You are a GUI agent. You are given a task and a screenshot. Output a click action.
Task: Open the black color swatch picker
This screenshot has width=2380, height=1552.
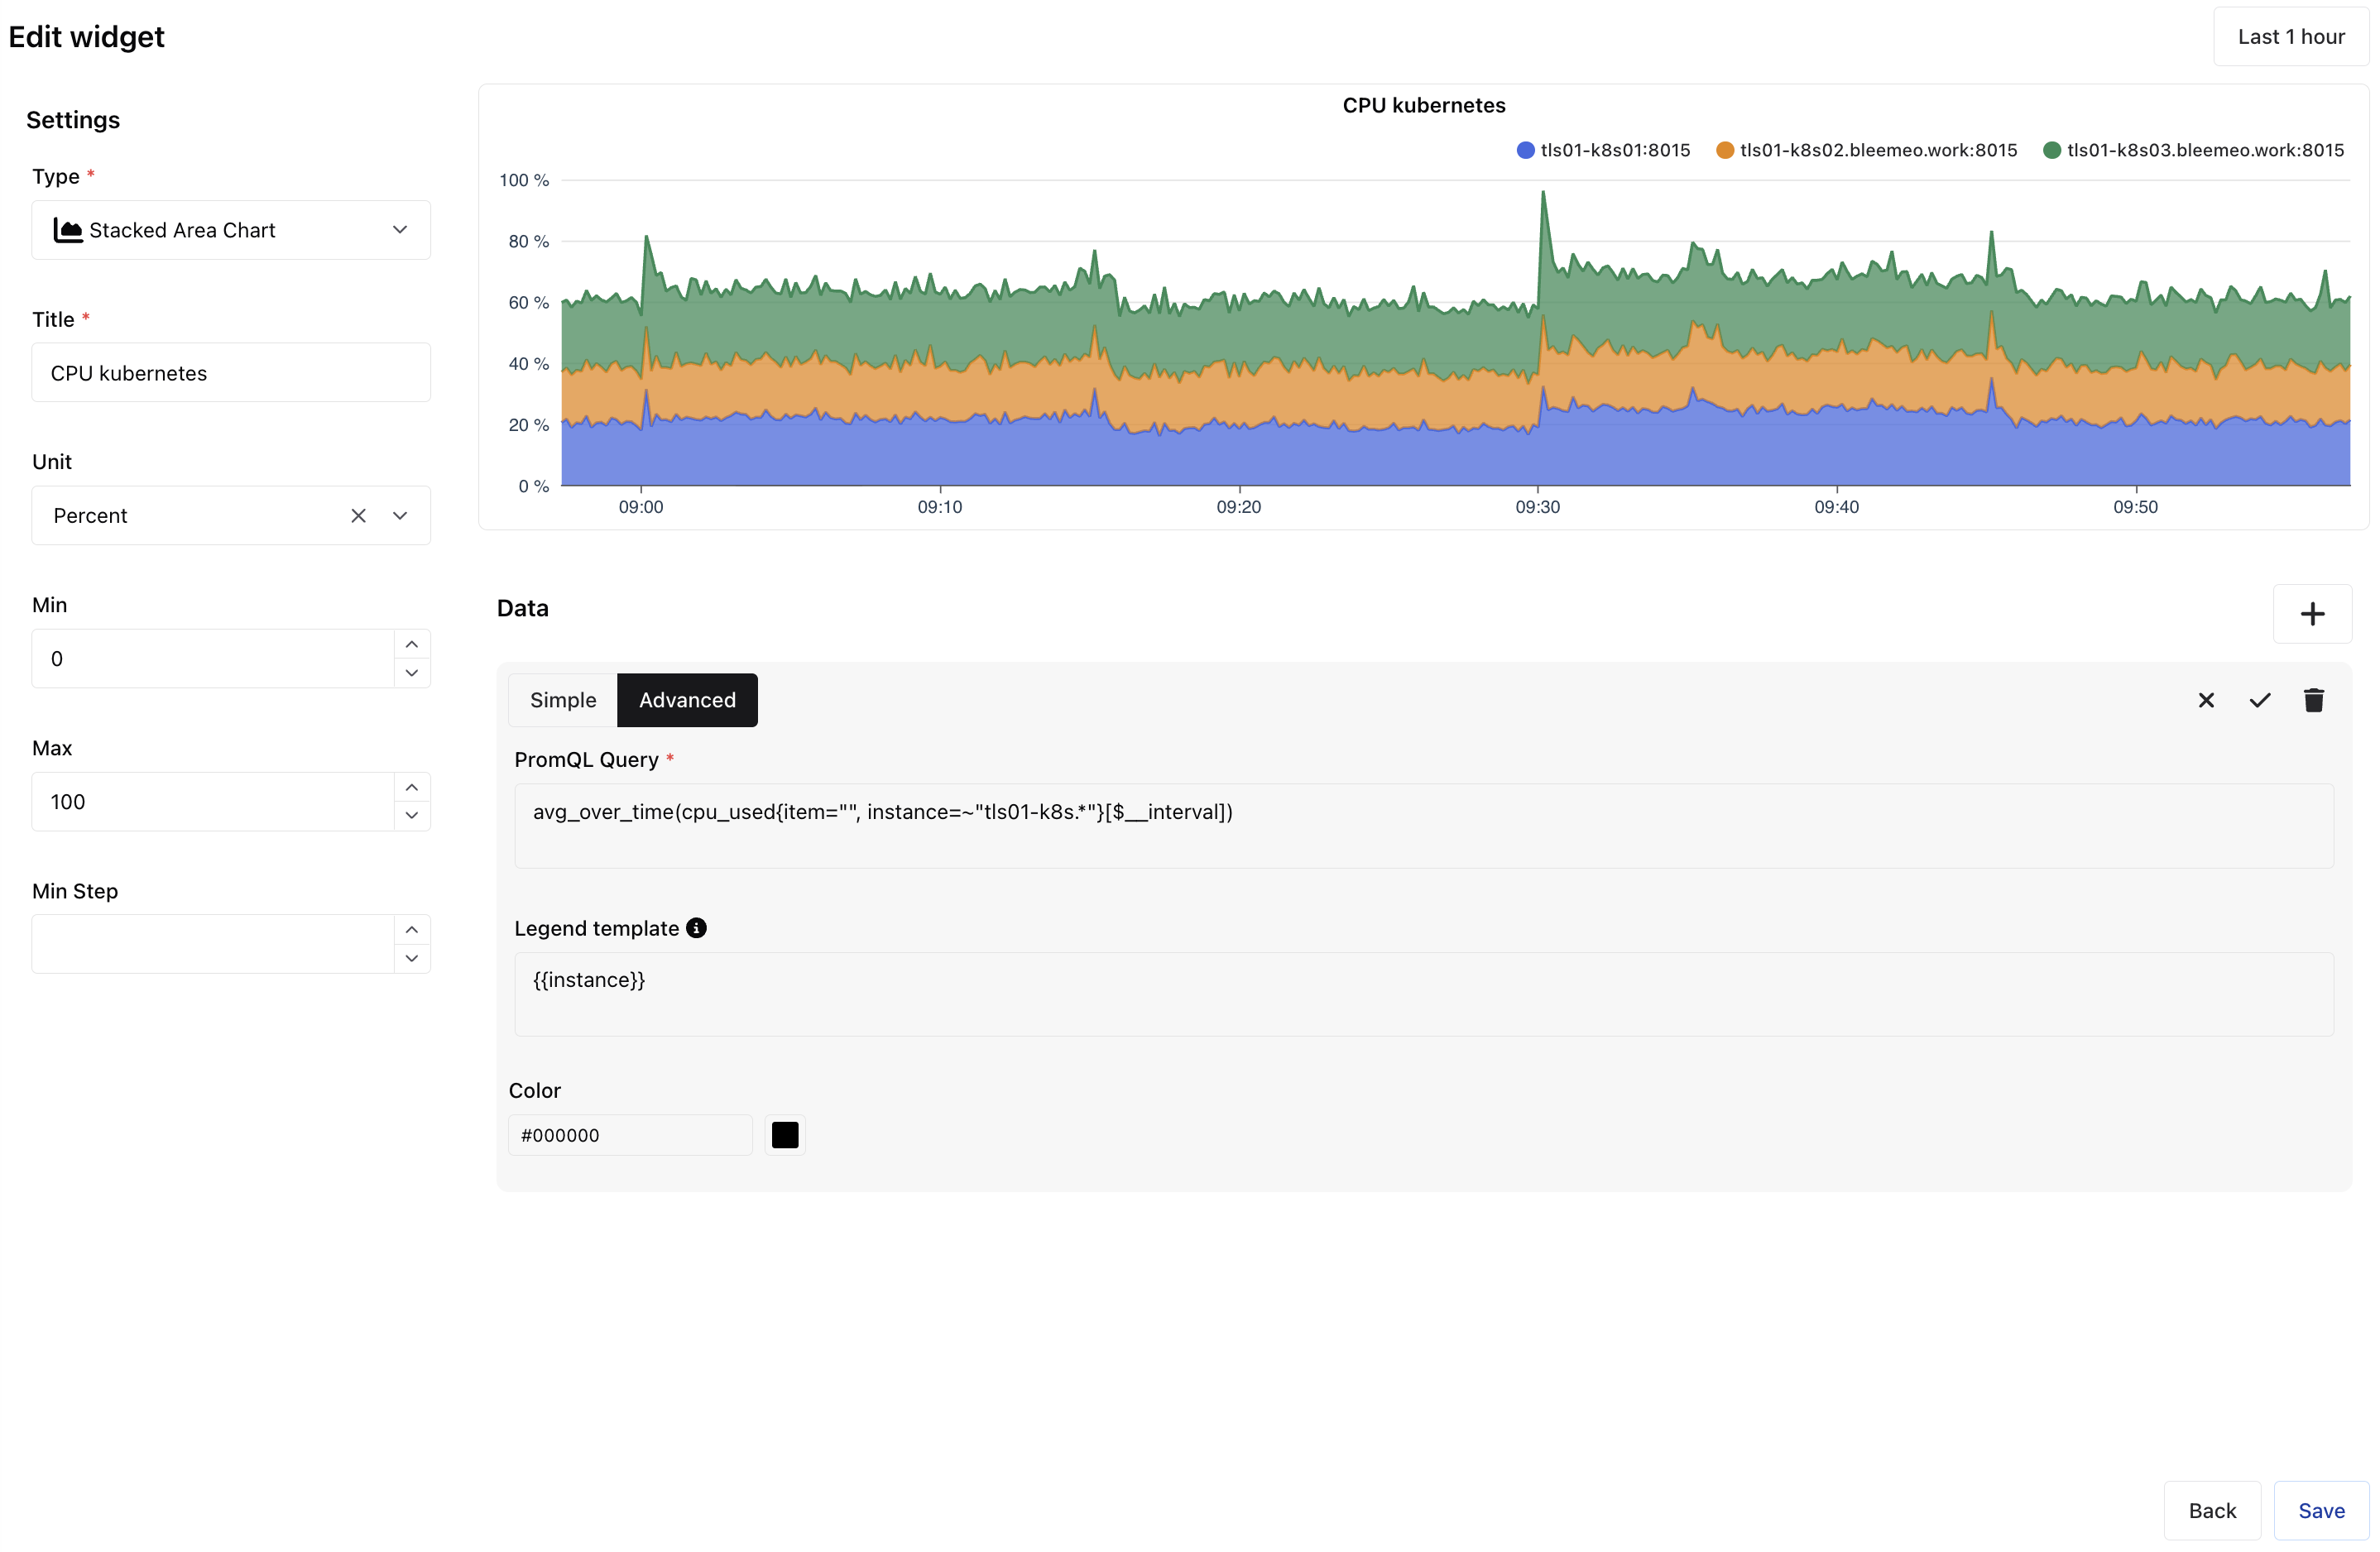pos(785,1134)
